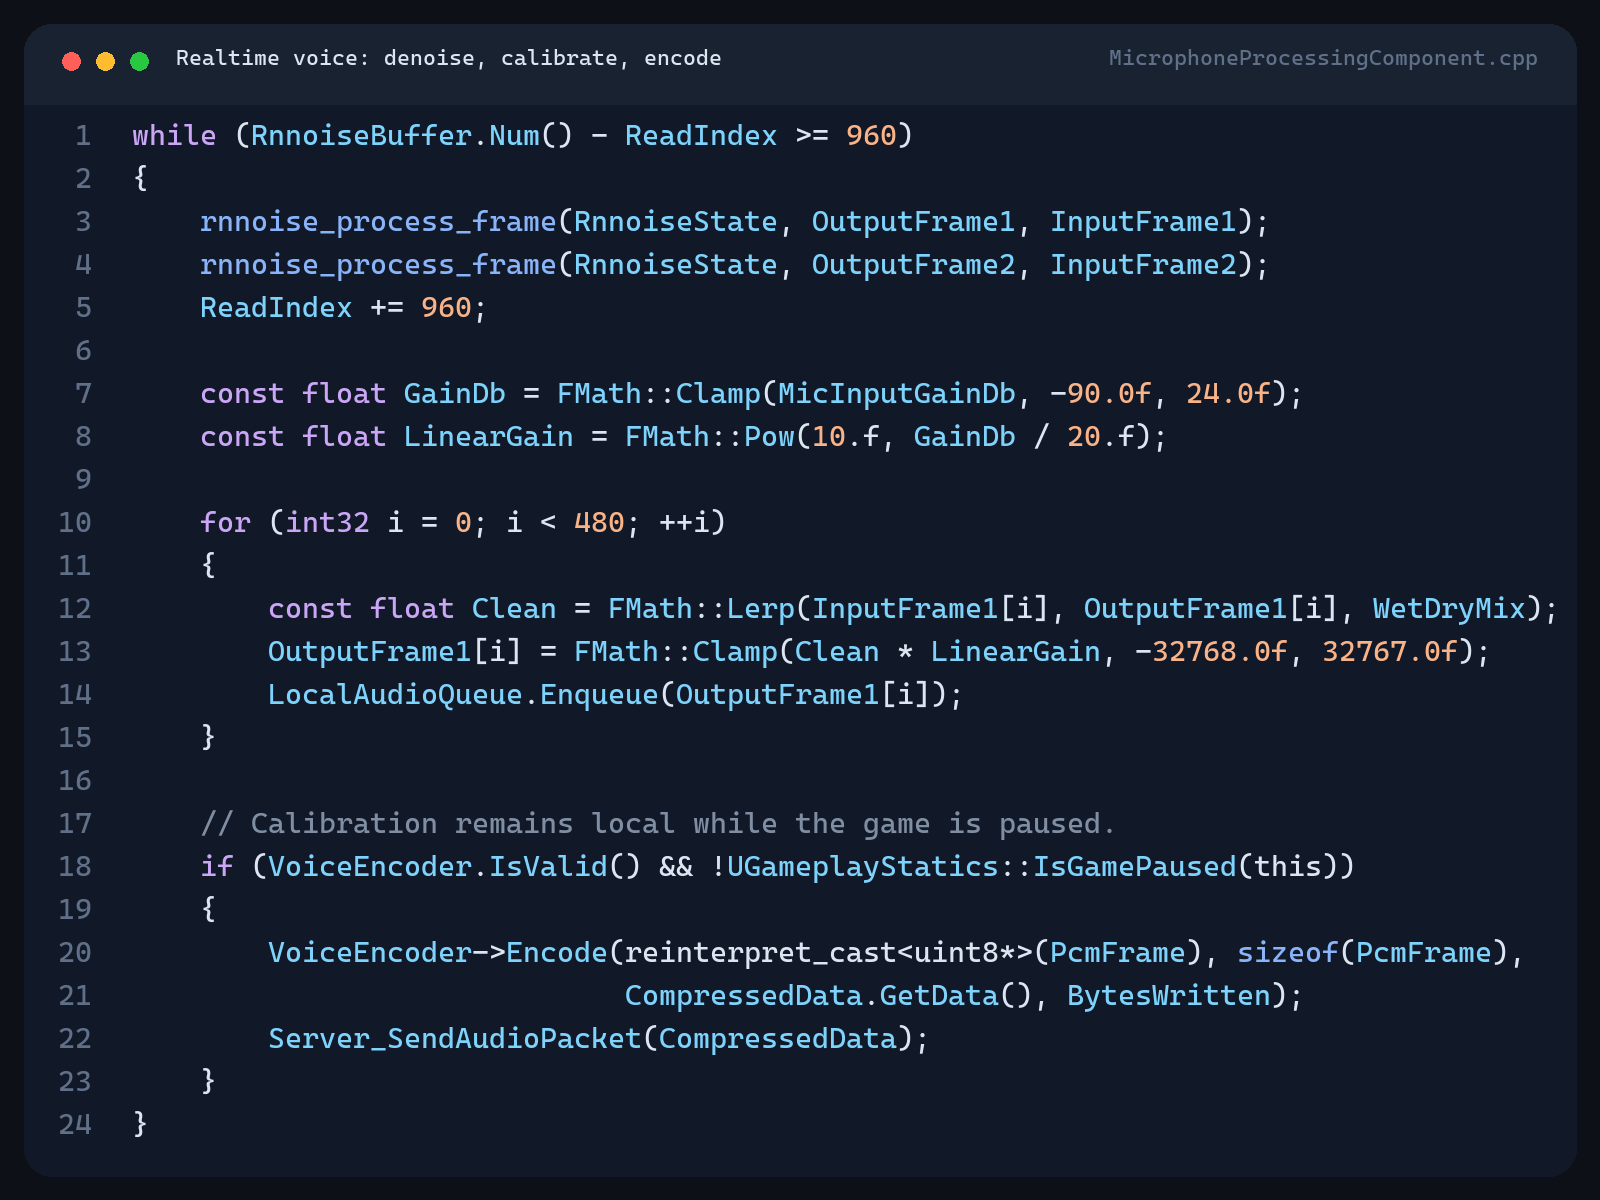Click 'InputFrame2' on line 4
This screenshot has height=1200, width=1600.
[1143, 264]
